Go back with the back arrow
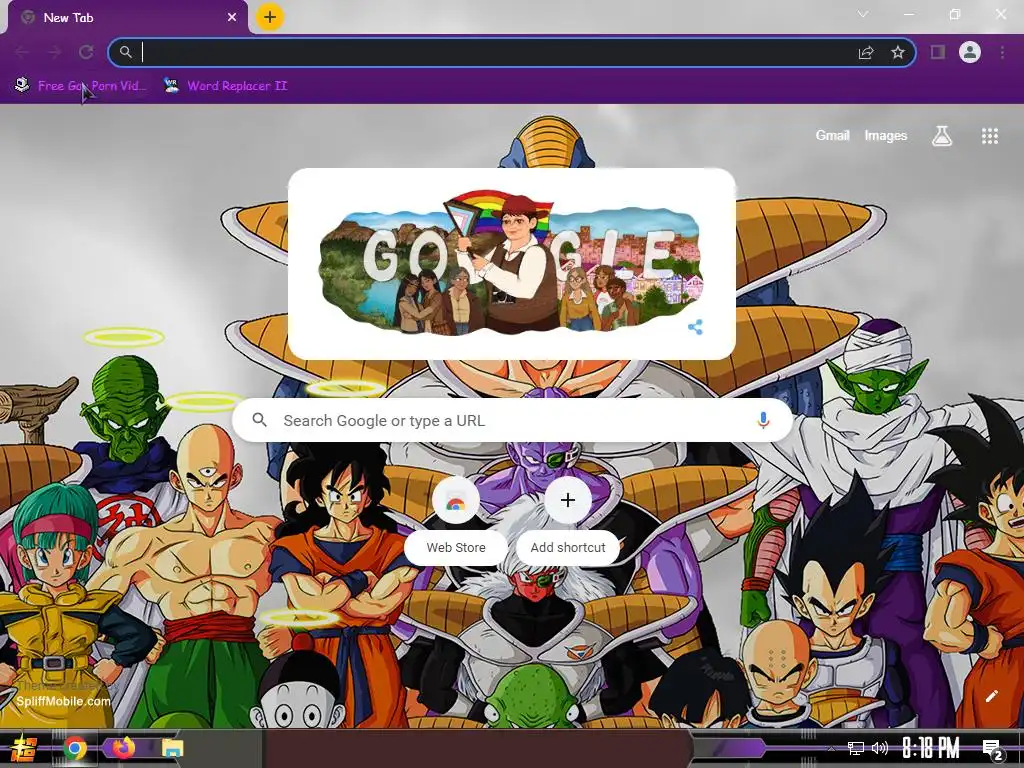Screen dimensions: 1024x768 22,52
